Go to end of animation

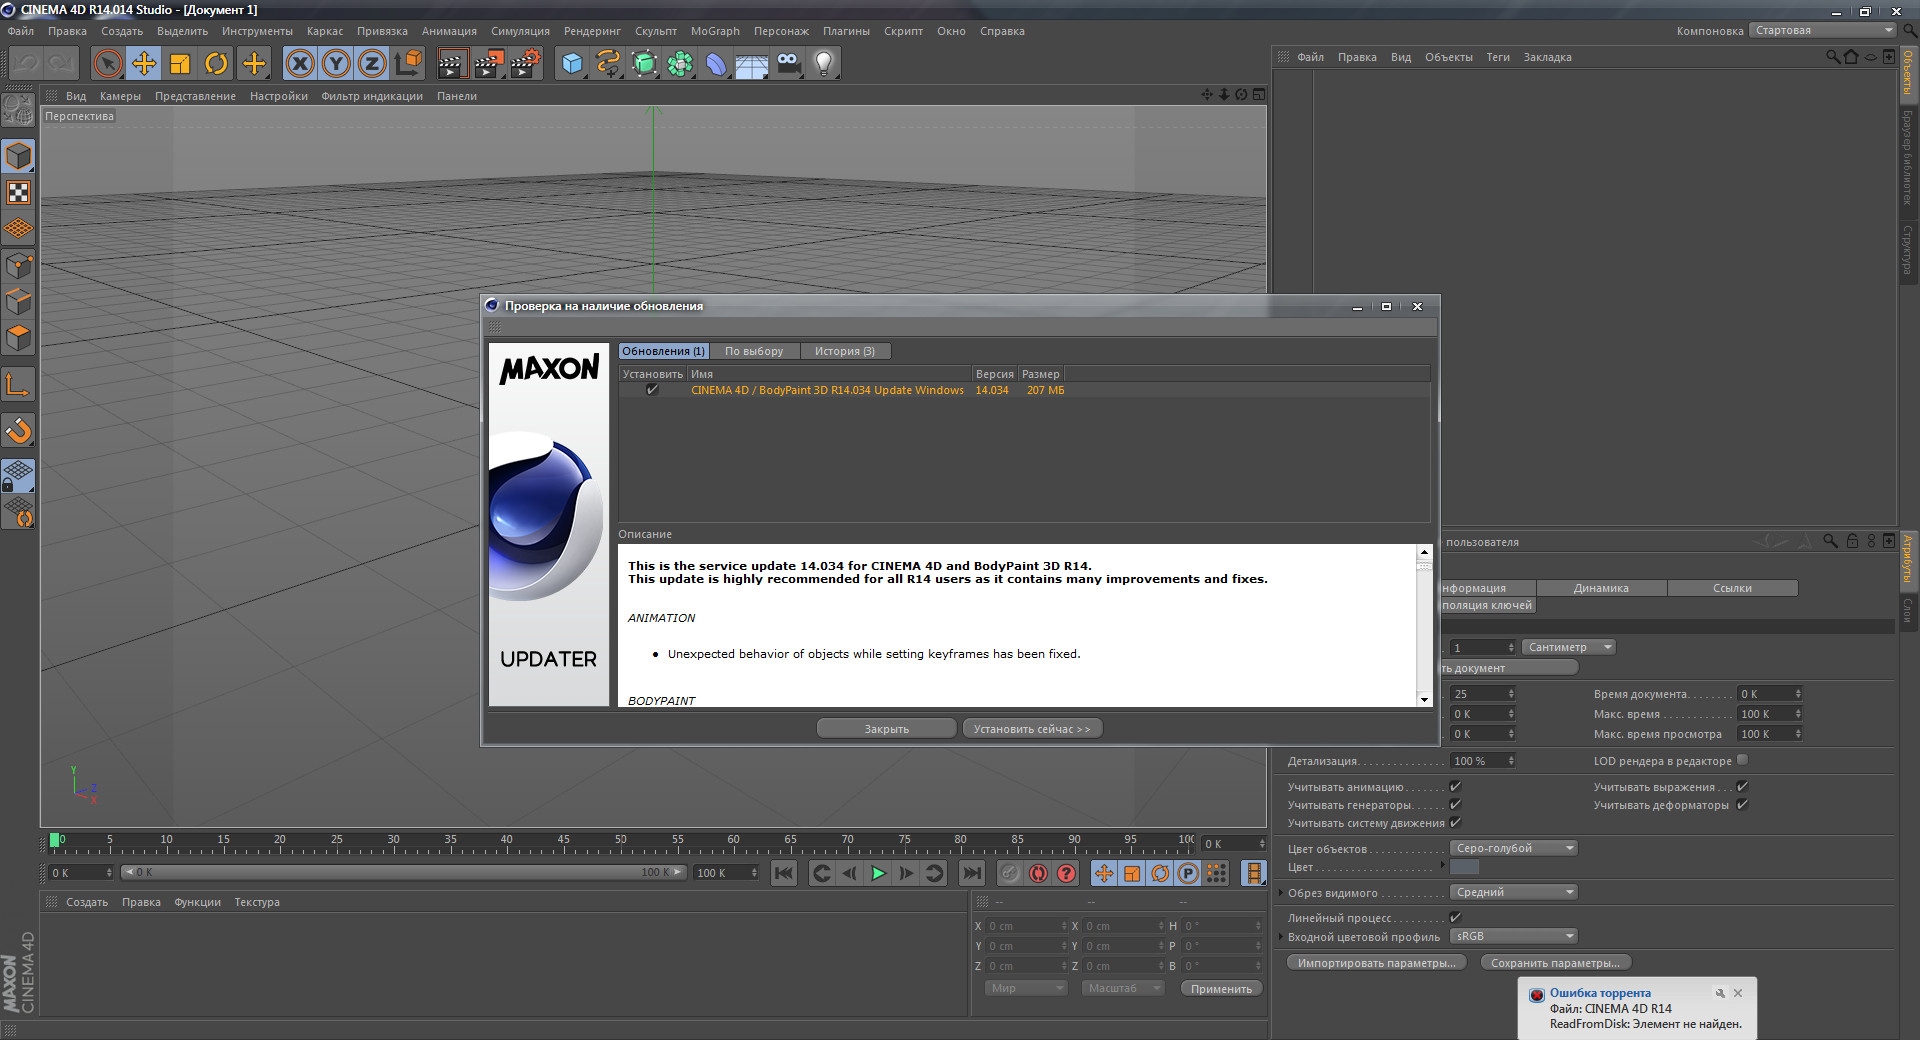tap(972, 873)
